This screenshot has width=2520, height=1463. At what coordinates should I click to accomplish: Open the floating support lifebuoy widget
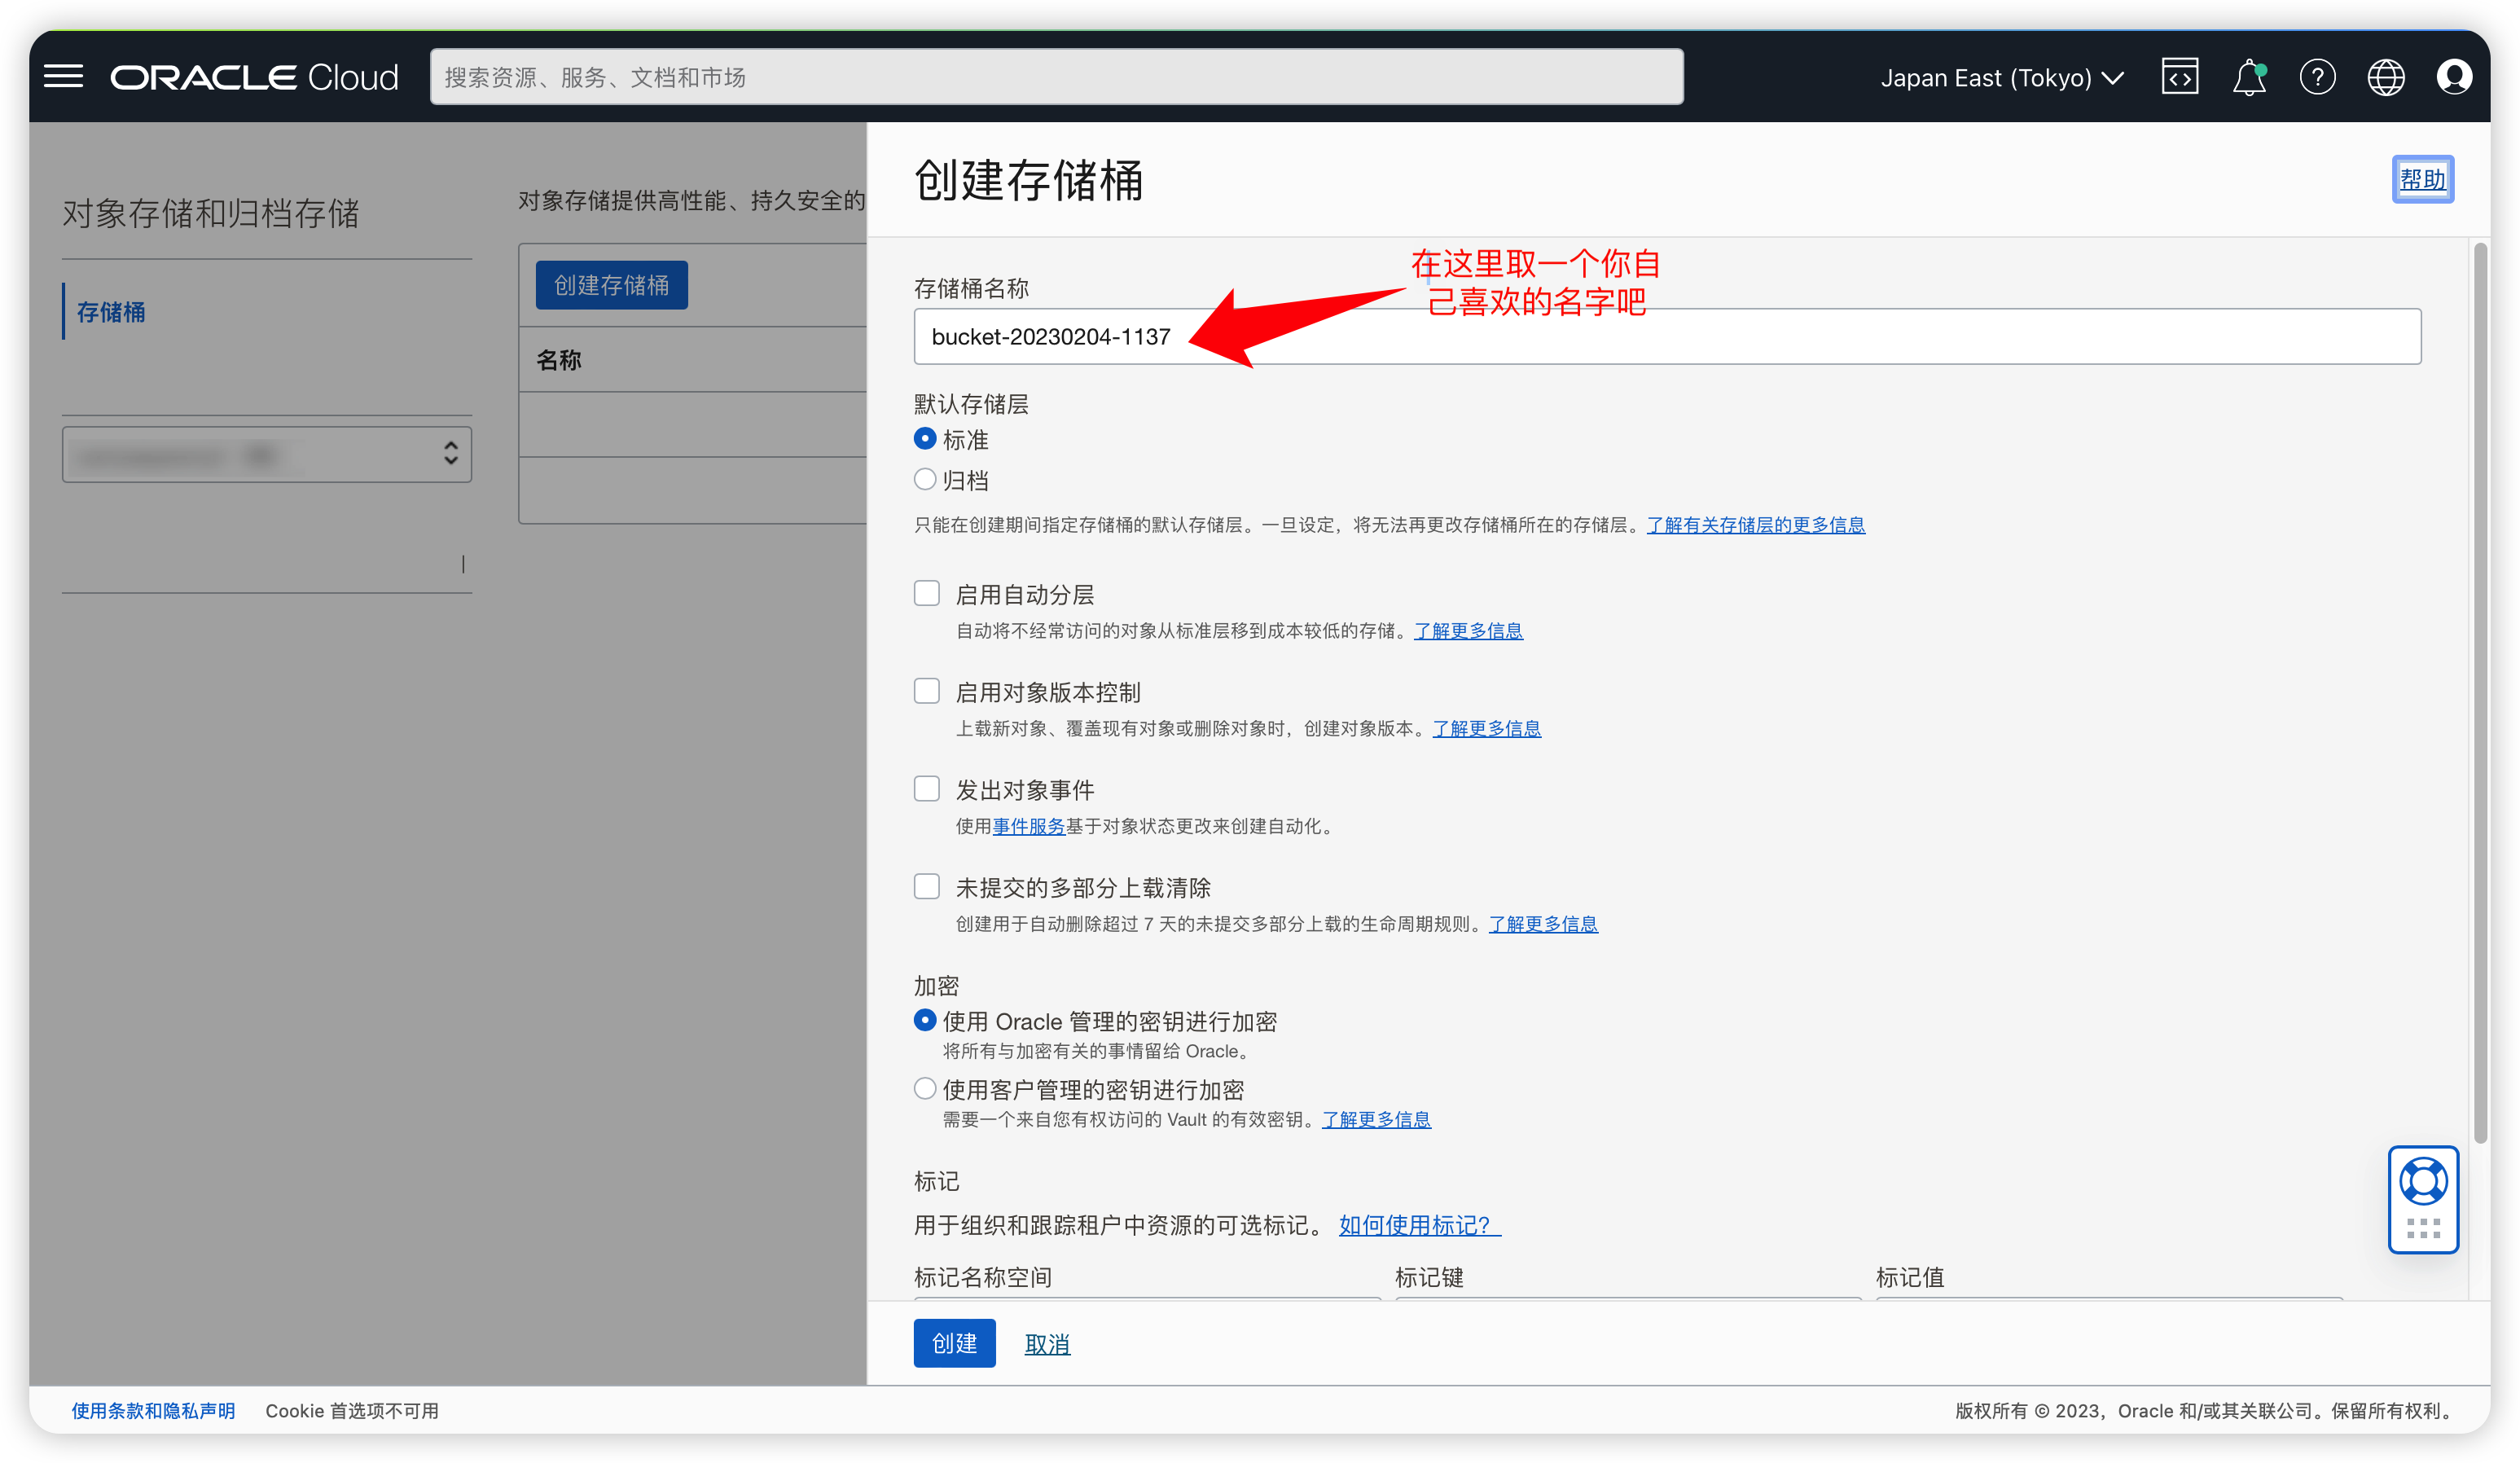2423,1182
